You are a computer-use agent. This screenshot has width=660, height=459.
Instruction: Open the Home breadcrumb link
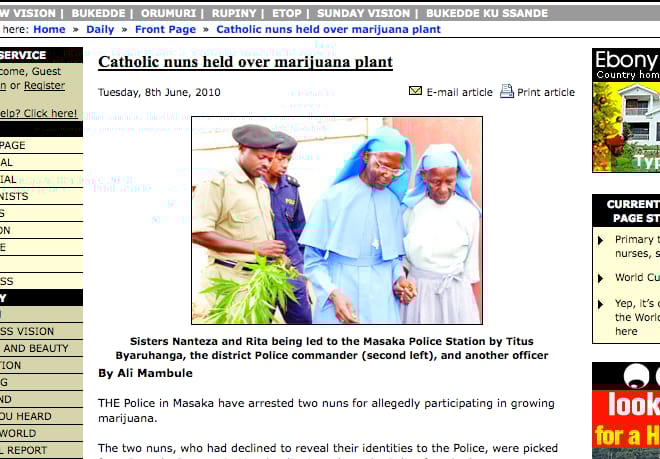coord(49,29)
